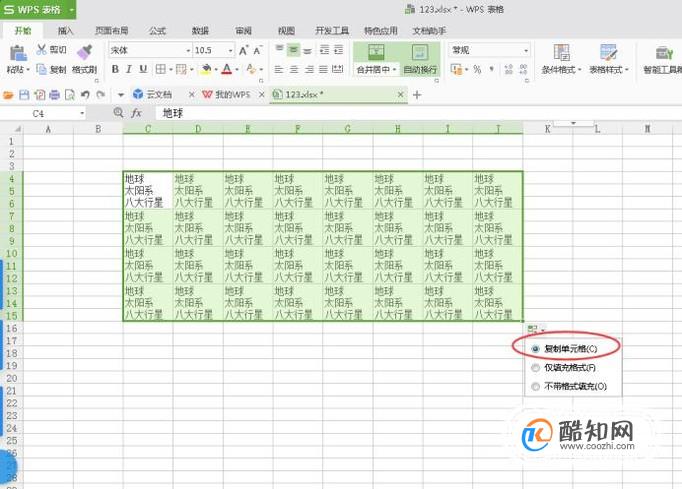Add a new document tab with plus button
The image size is (682, 489).
tap(417, 94)
